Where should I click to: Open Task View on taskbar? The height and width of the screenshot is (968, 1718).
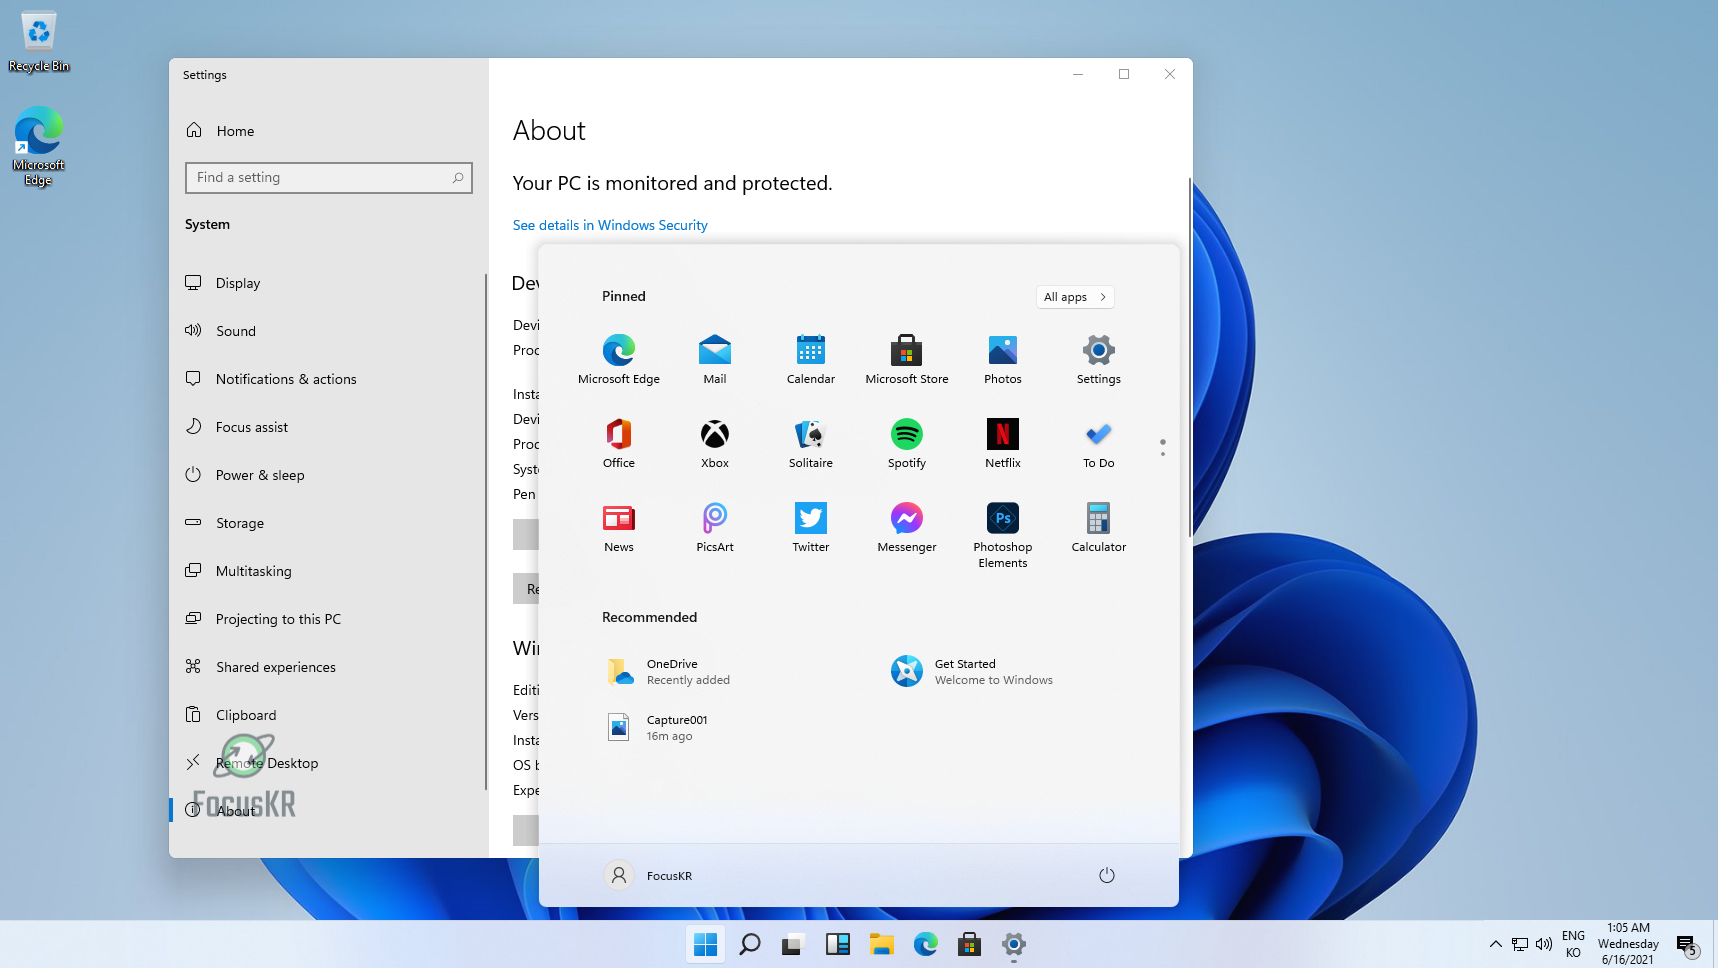pos(794,944)
